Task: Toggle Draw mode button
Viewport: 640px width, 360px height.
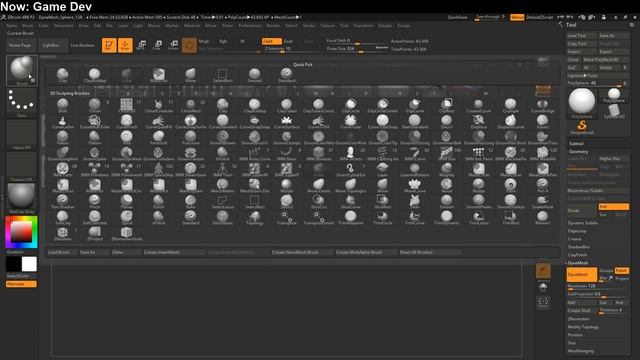Action: pyautogui.click(x=125, y=45)
